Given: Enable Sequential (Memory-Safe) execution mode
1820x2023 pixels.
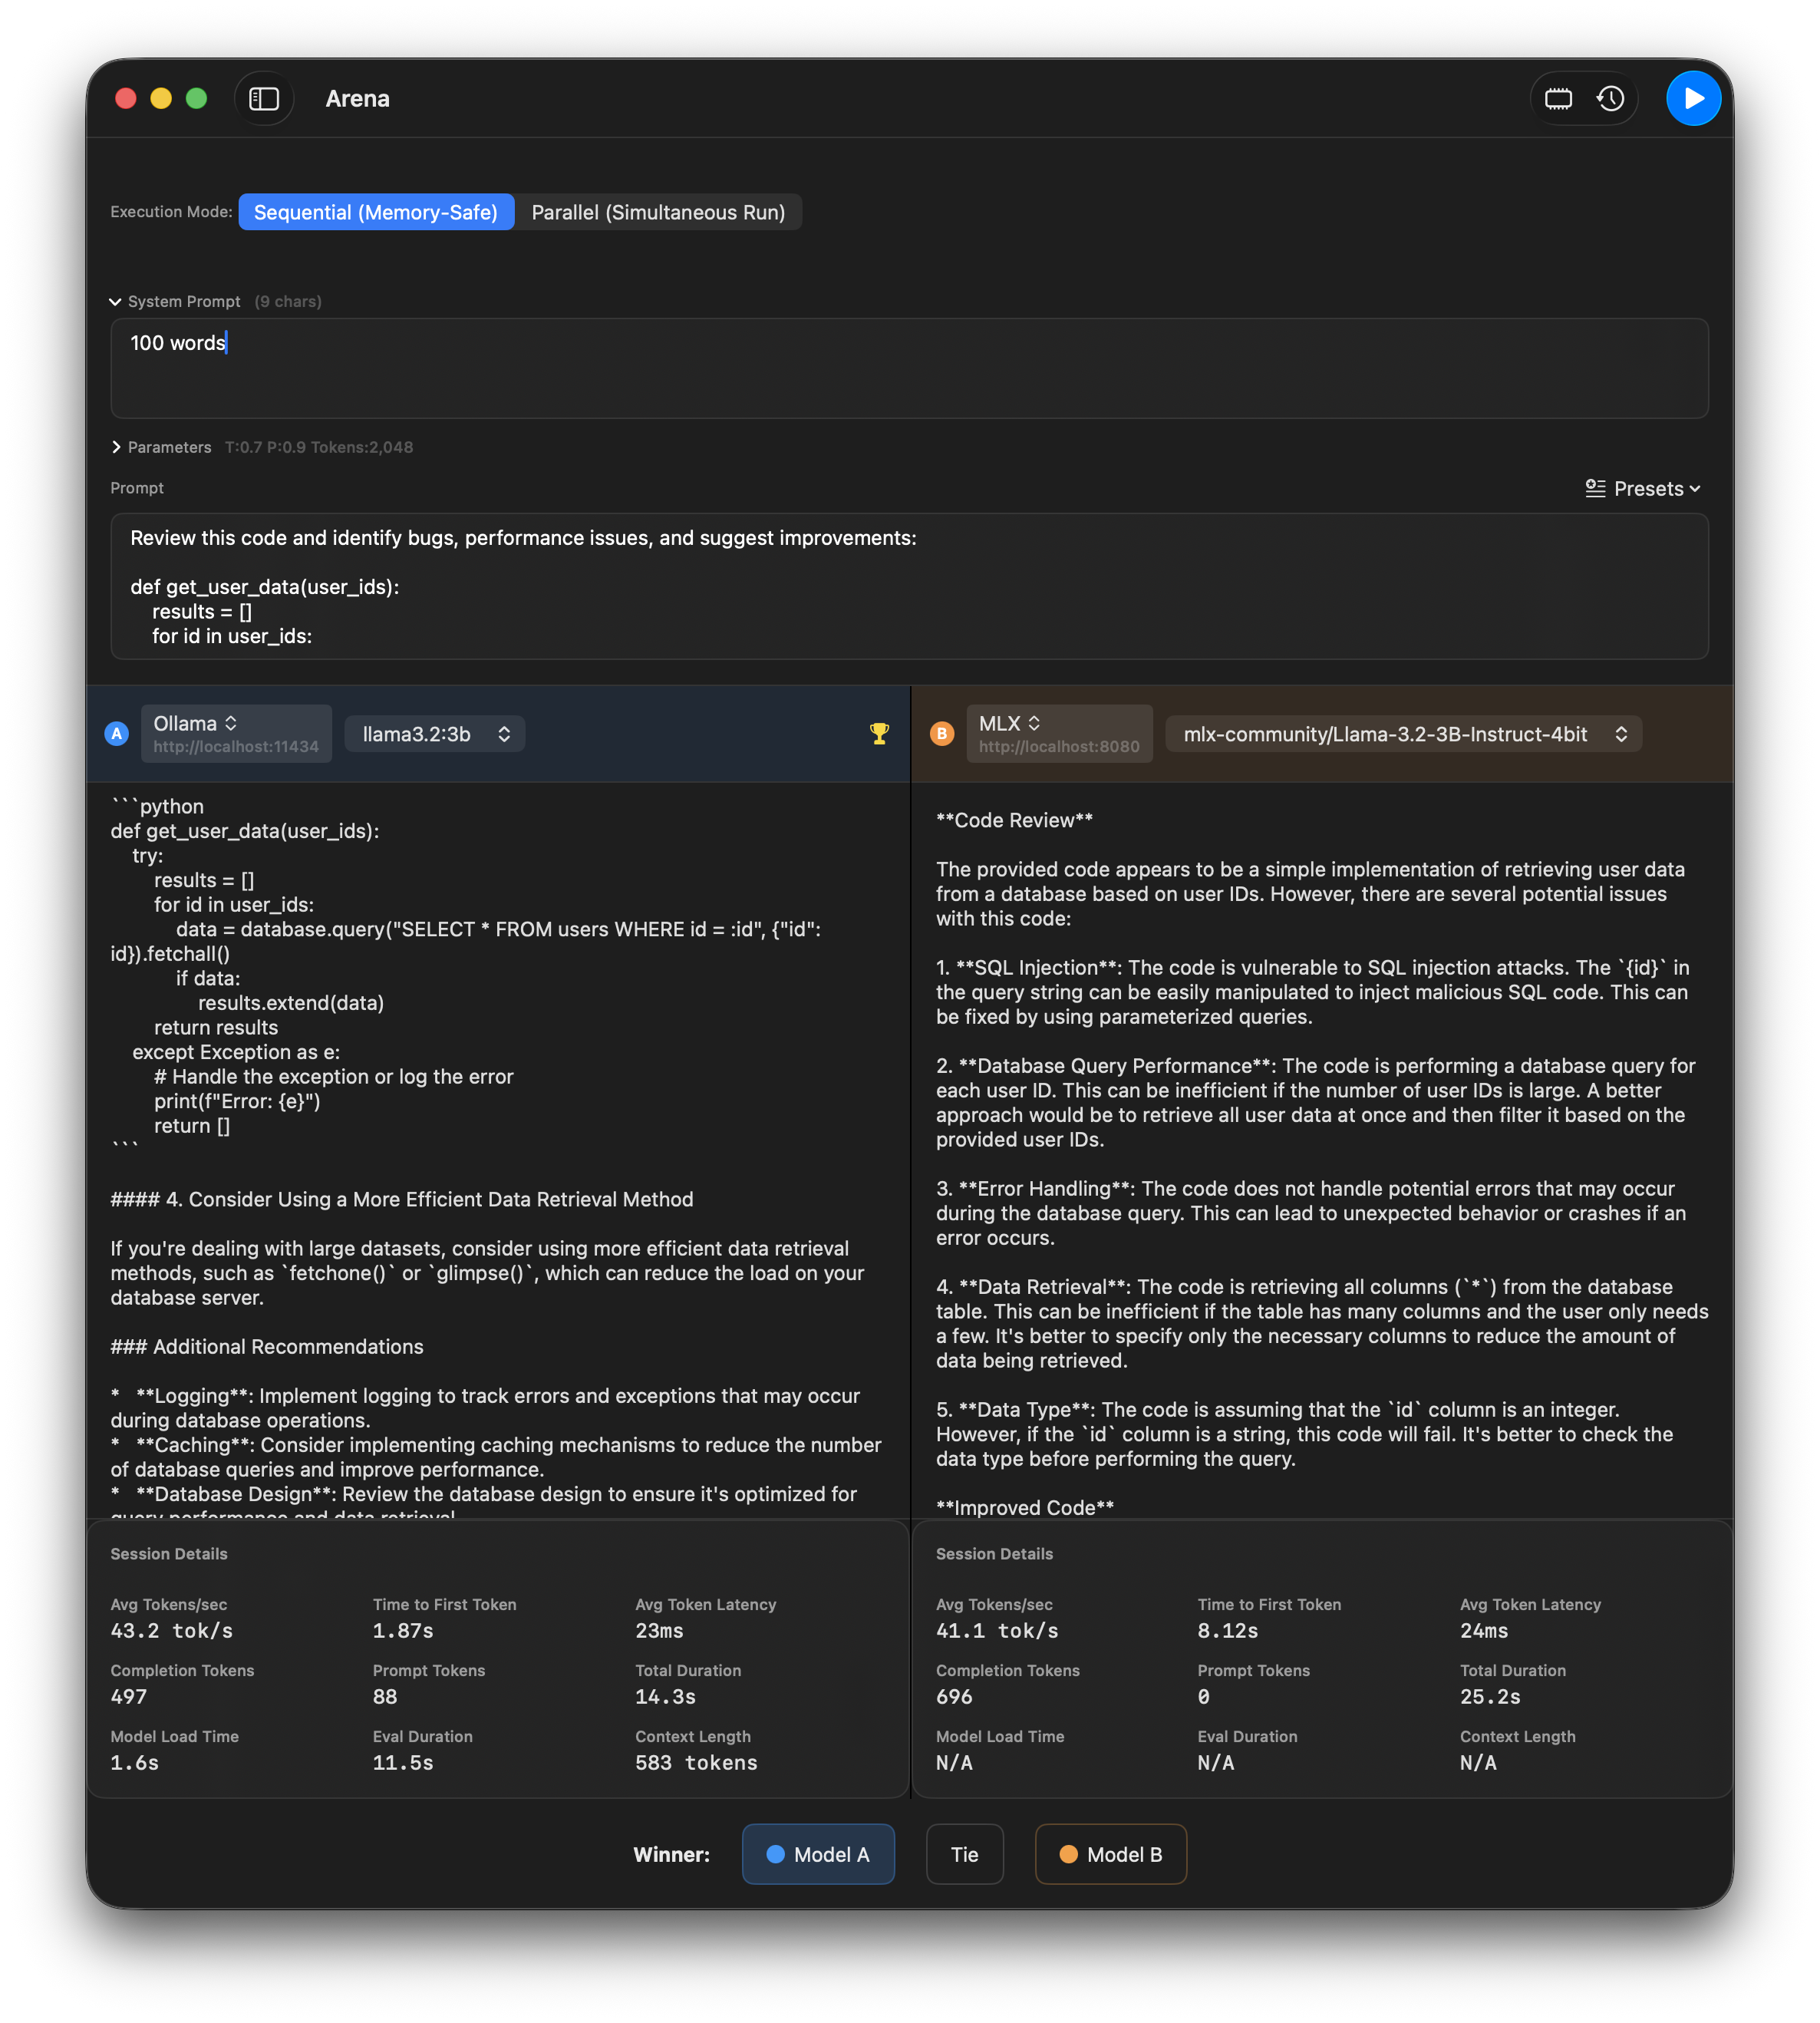Looking at the screenshot, I should coord(376,211).
